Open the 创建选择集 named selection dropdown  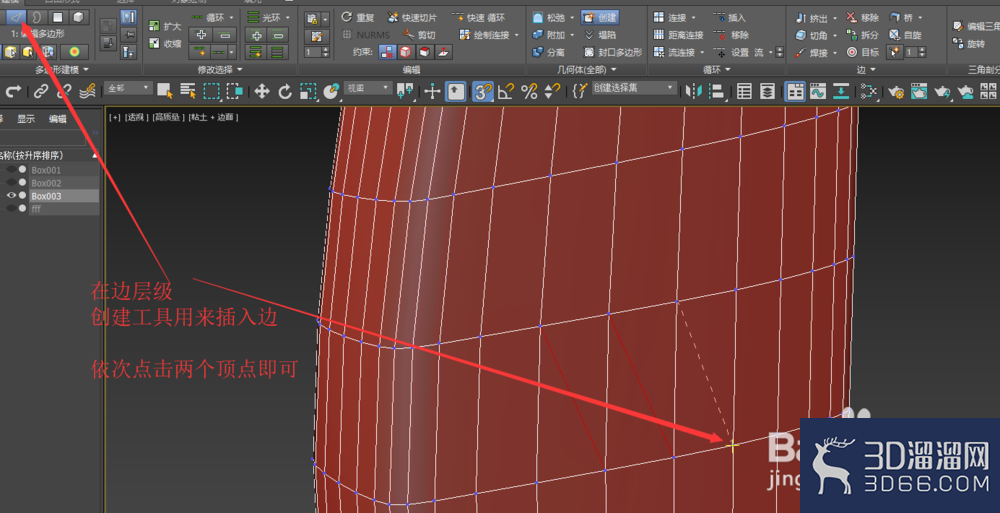click(634, 88)
